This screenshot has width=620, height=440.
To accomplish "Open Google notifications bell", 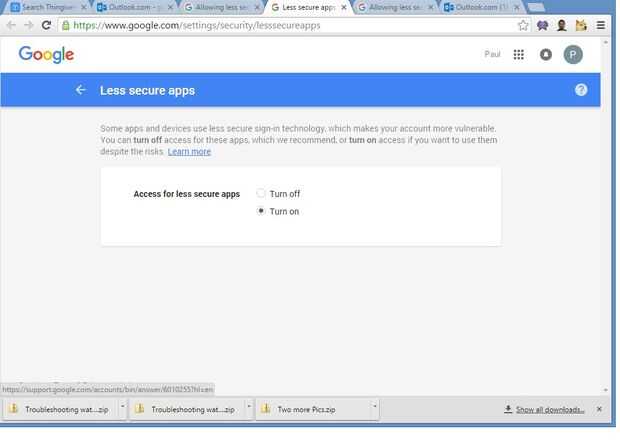I will [546, 55].
